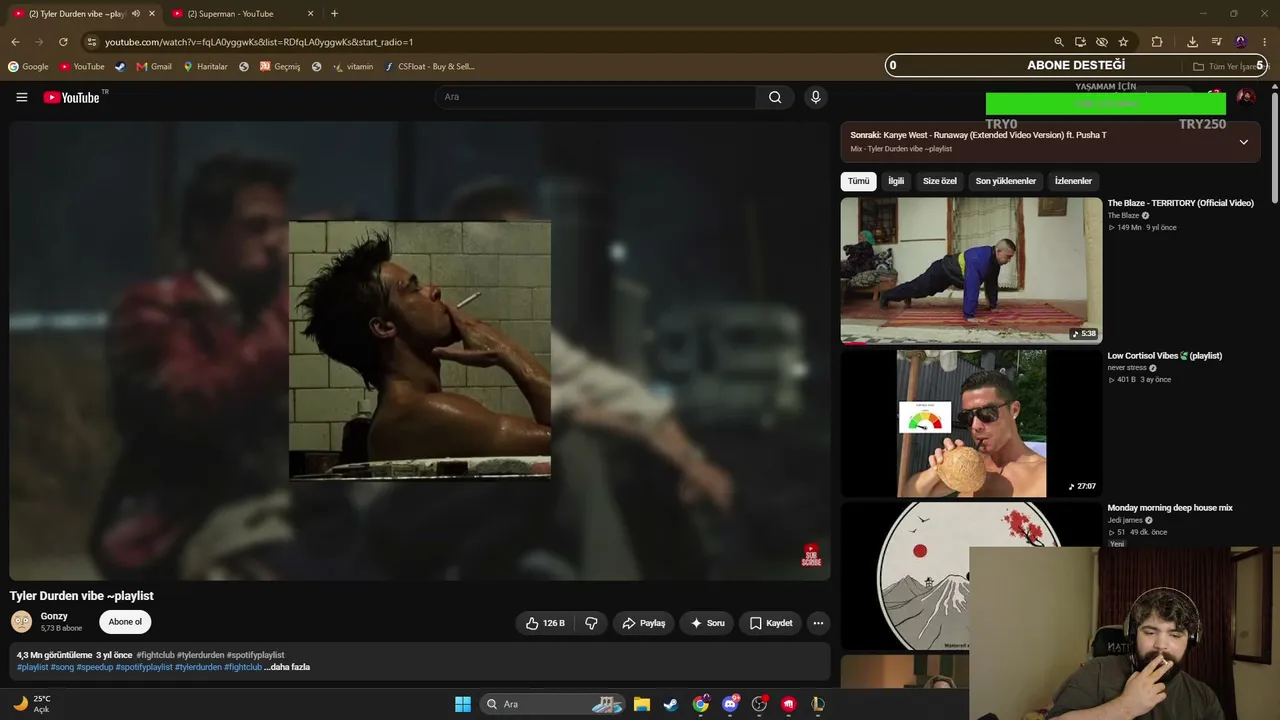Go to YouTube home via logo
The width and height of the screenshot is (1280, 720).
71,97
